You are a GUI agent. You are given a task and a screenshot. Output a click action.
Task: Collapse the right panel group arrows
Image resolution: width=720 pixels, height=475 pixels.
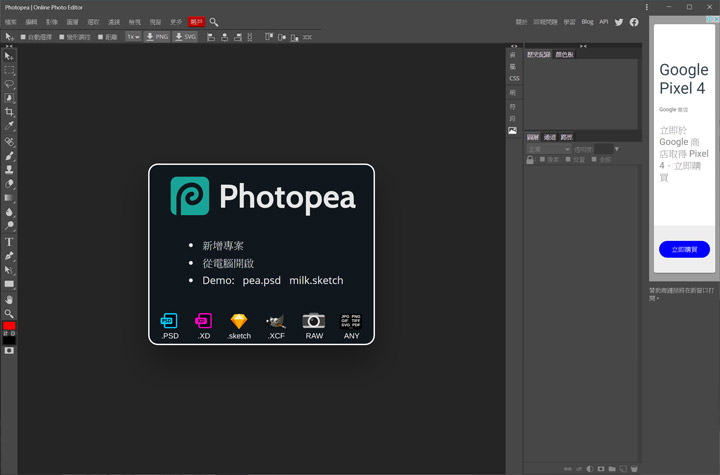coord(583,46)
